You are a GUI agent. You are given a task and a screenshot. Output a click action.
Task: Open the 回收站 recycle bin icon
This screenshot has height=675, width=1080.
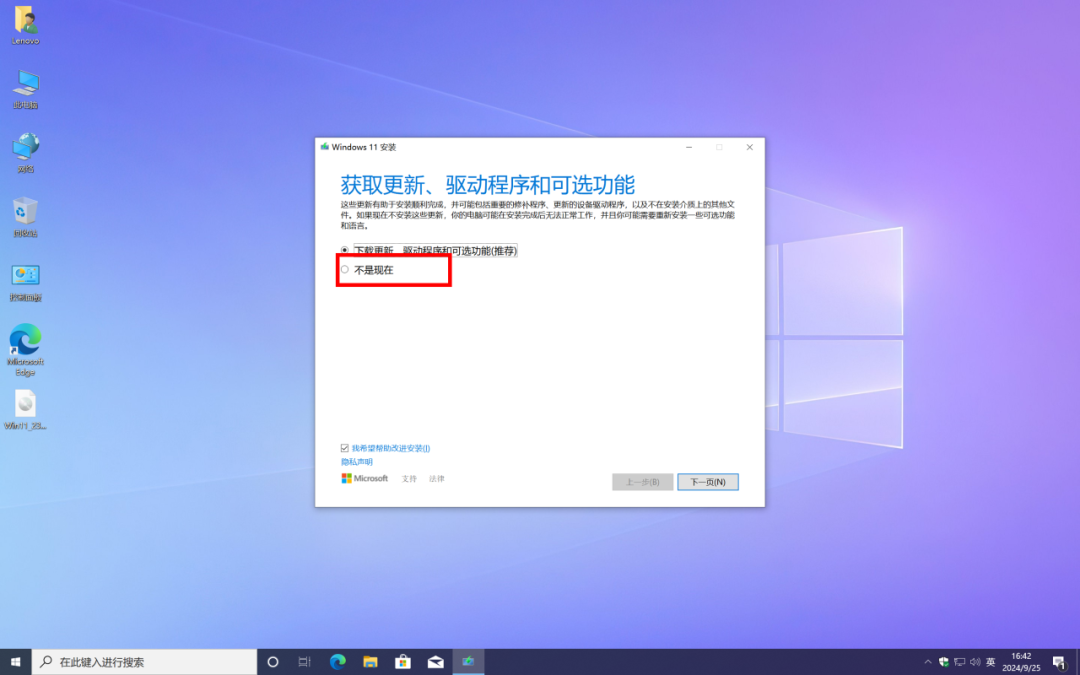[x=25, y=218]
